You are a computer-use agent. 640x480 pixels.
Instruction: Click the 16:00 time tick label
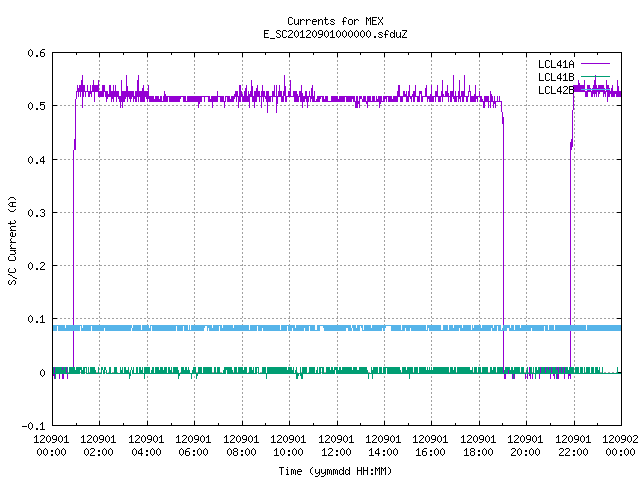(431, 452)
